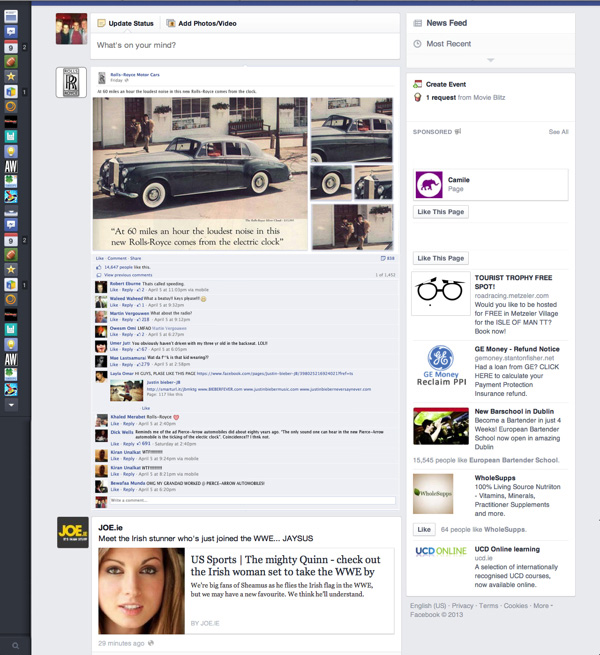Select the Update Status tab
The width and height of the screenshot is (600, 655).
[x=126, y=23]
